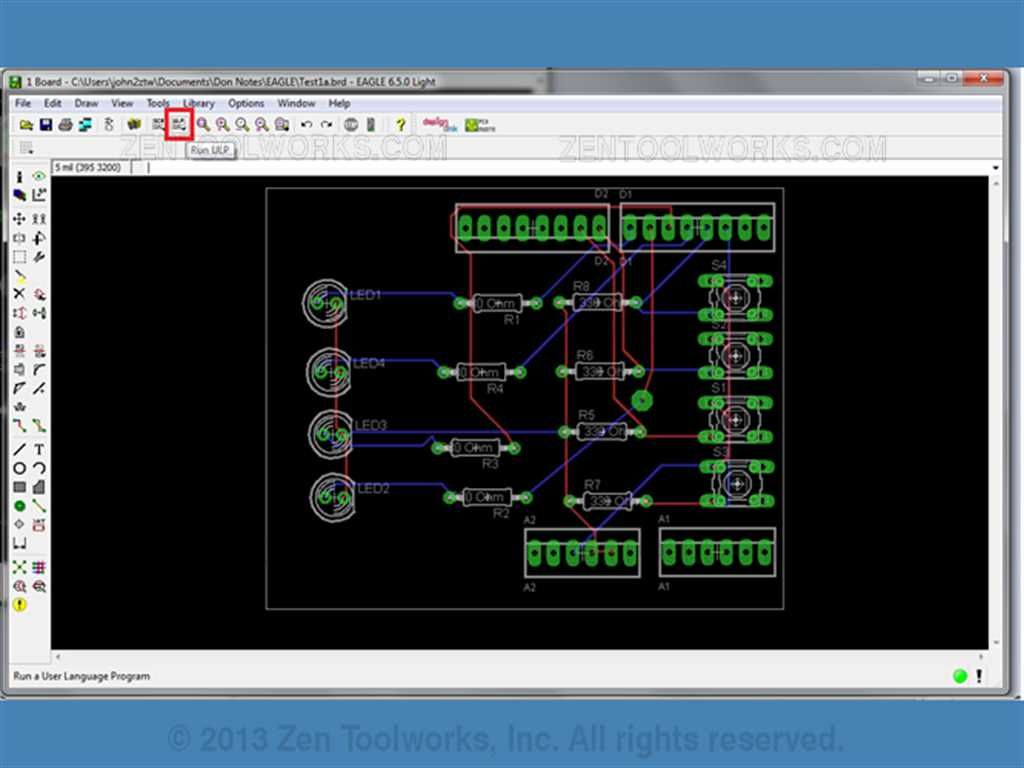This screenshot has width=1024, height=768.
Task: Select the Replace tool icon
Action: [39, 313]
